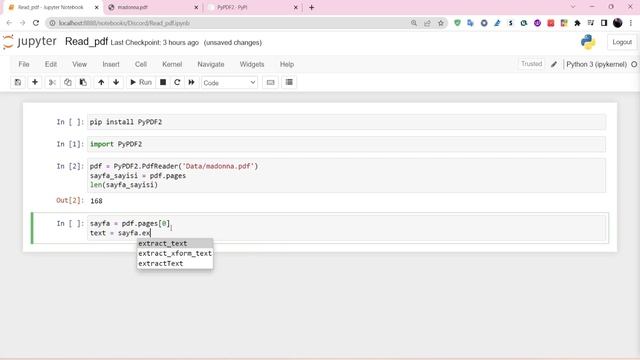Open a new browser tab
640x360 pixels.
(x=311, y=7)
